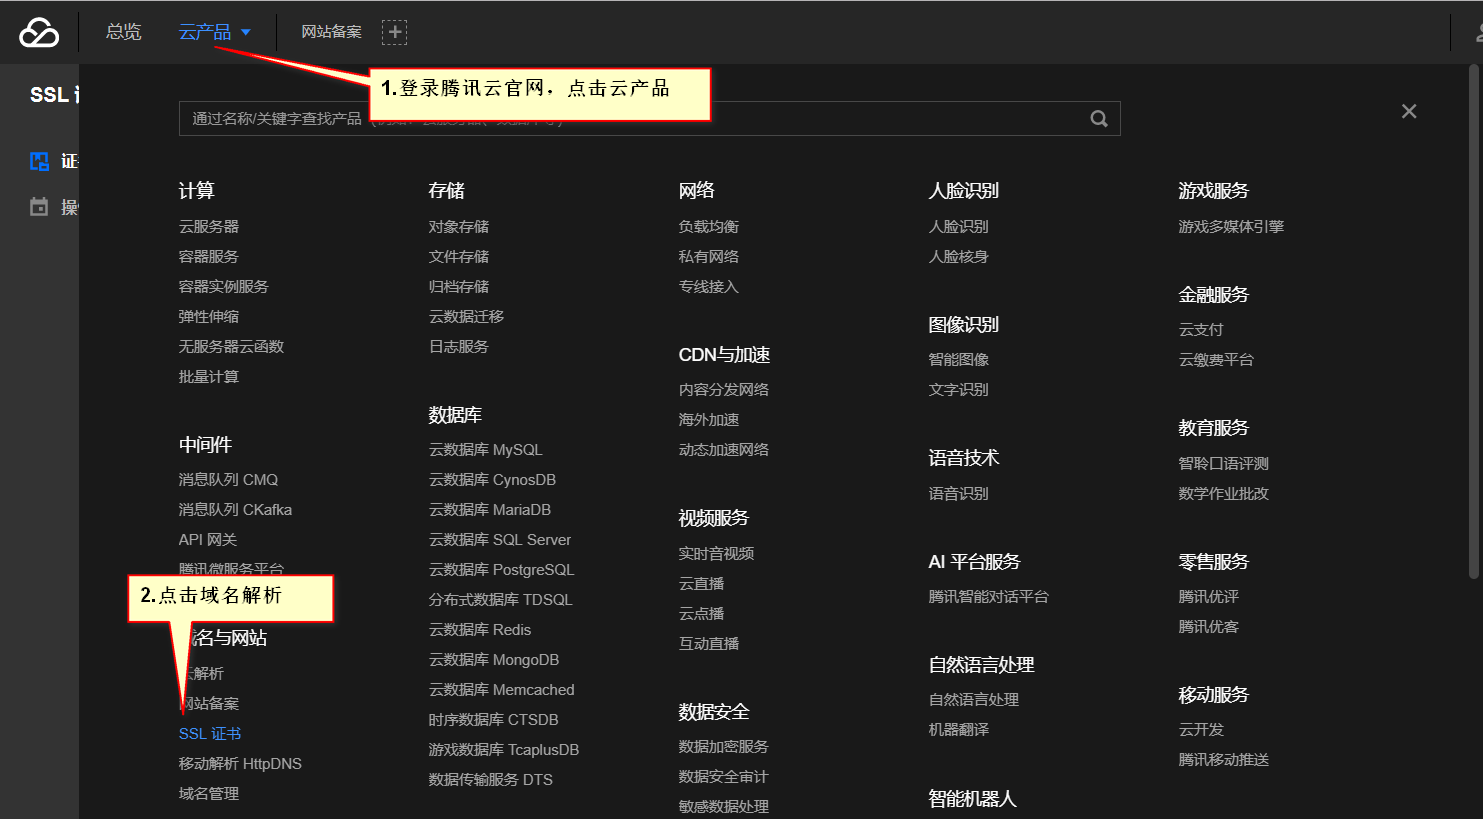
Task: Open 数据加密服务 link
Action: coord(724,747)
